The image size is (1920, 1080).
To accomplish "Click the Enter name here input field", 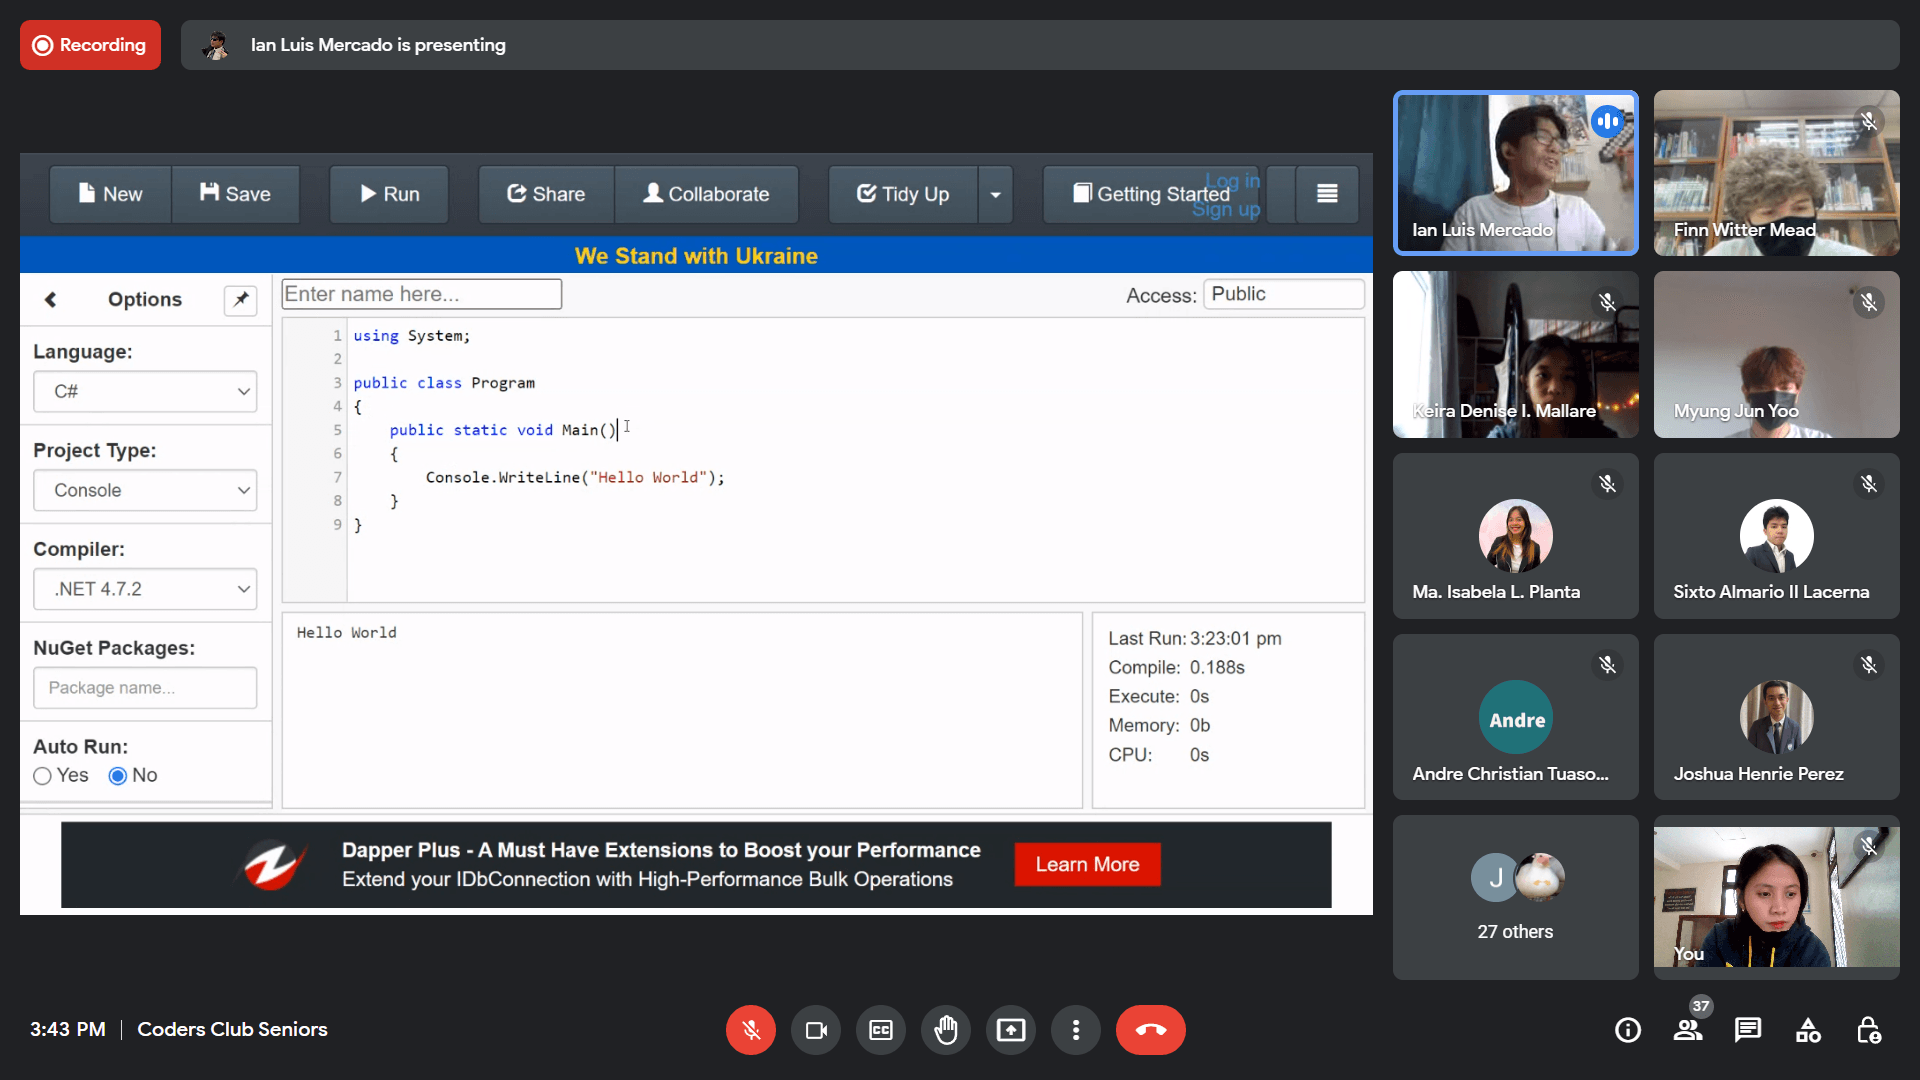I will [421, 294].
